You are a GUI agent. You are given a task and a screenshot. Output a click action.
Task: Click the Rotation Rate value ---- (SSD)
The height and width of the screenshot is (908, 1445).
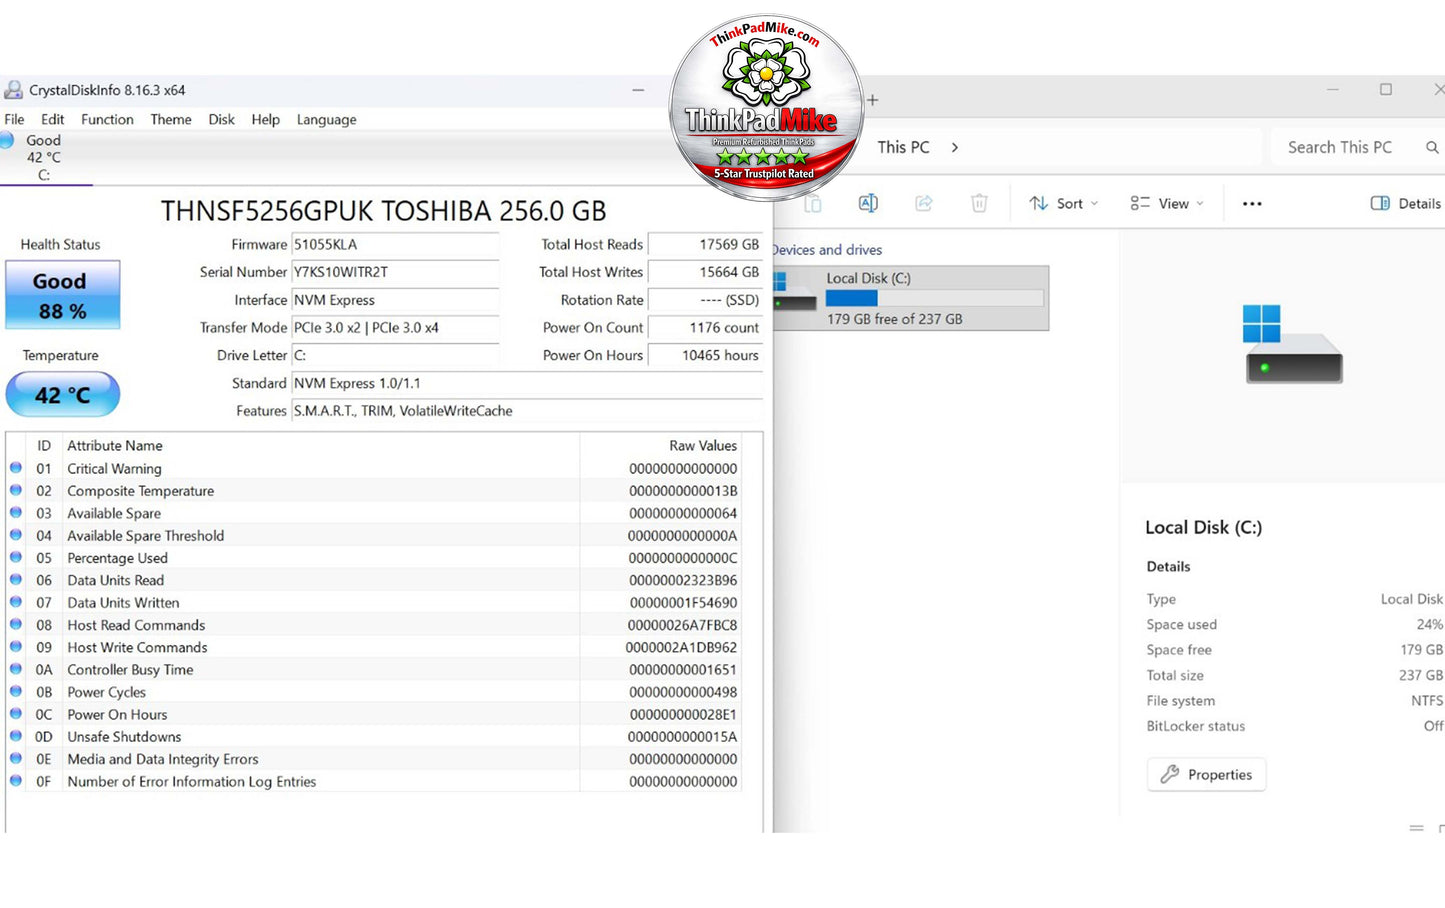705,300
